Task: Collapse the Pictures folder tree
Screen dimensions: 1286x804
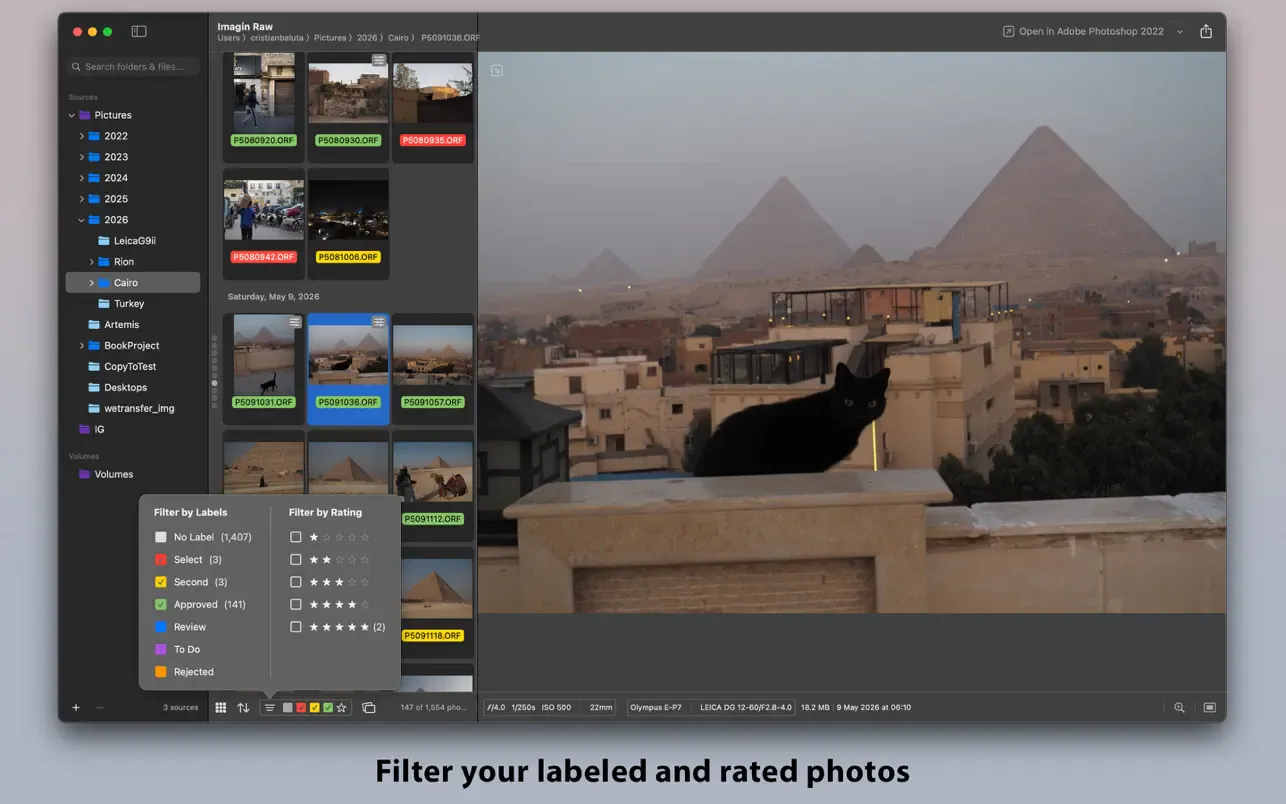Action: click(x=71, y=115)
